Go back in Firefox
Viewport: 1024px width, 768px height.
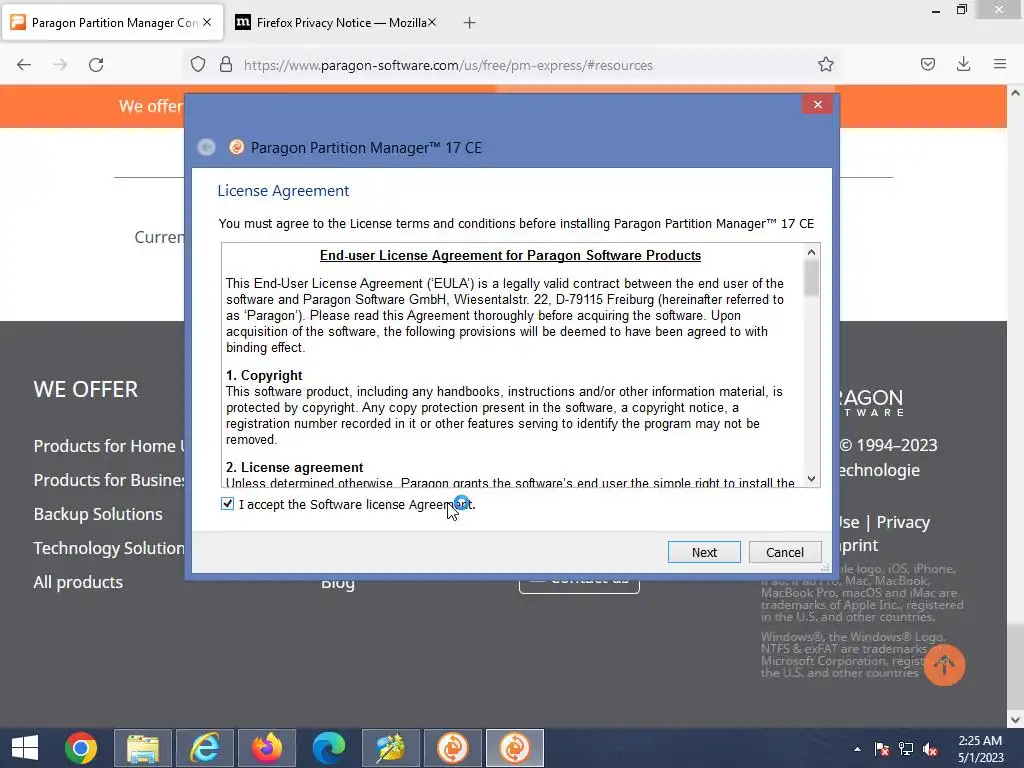click(24, 65)
